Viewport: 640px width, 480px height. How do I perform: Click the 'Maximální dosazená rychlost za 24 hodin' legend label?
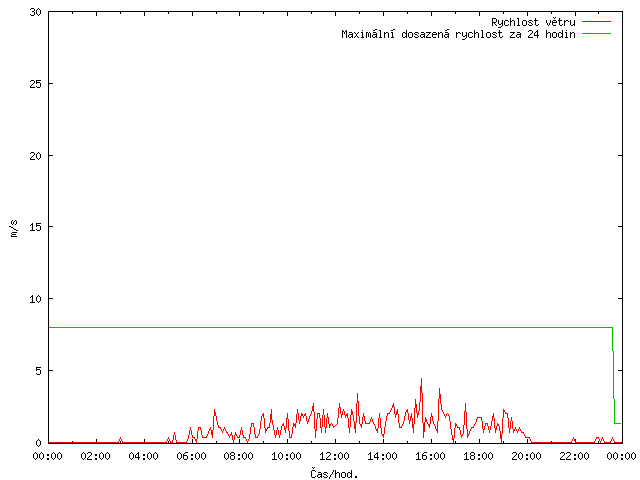(x=458, y=34)
